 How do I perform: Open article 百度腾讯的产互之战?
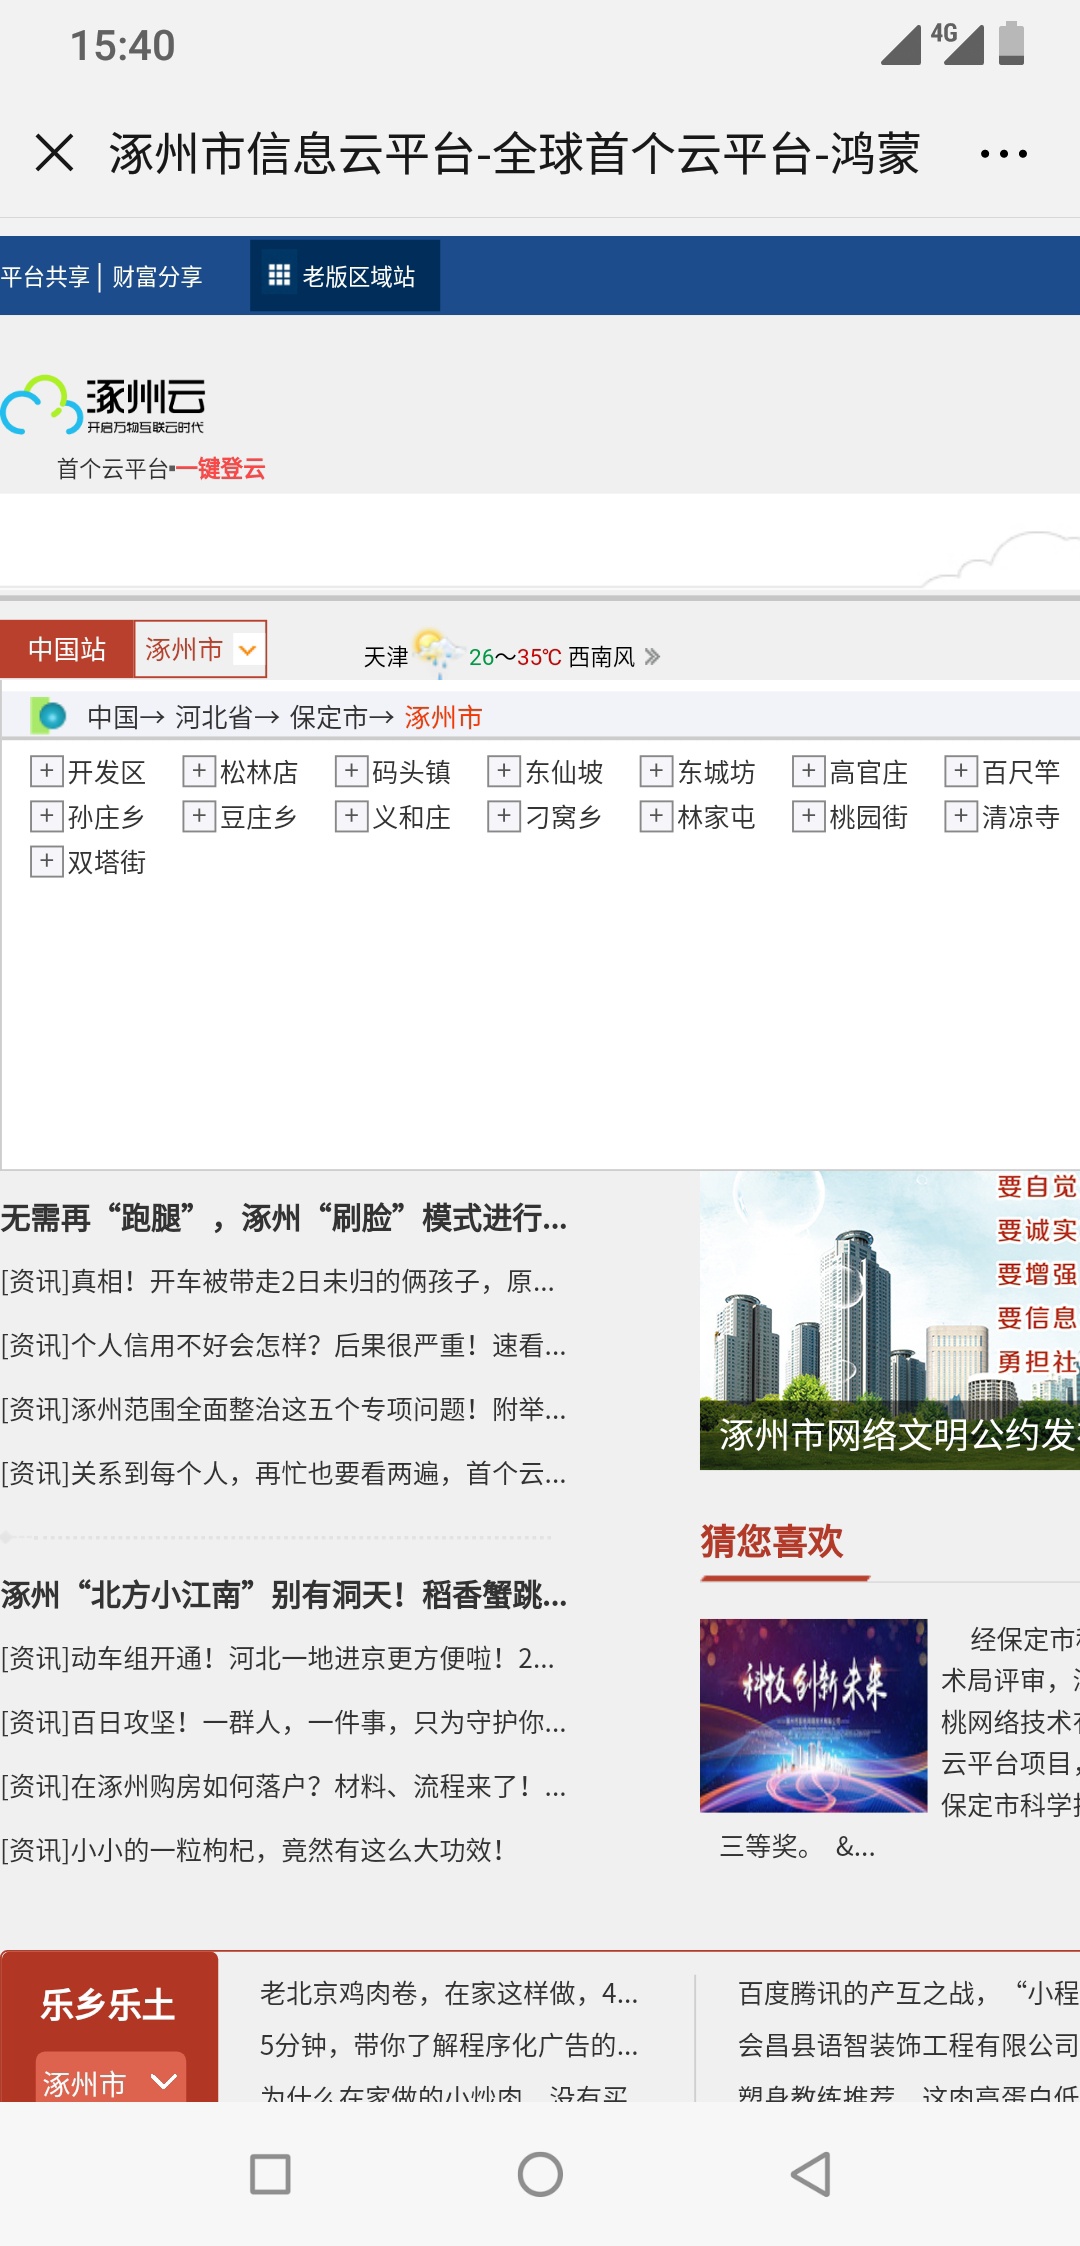pos(908,1994)
